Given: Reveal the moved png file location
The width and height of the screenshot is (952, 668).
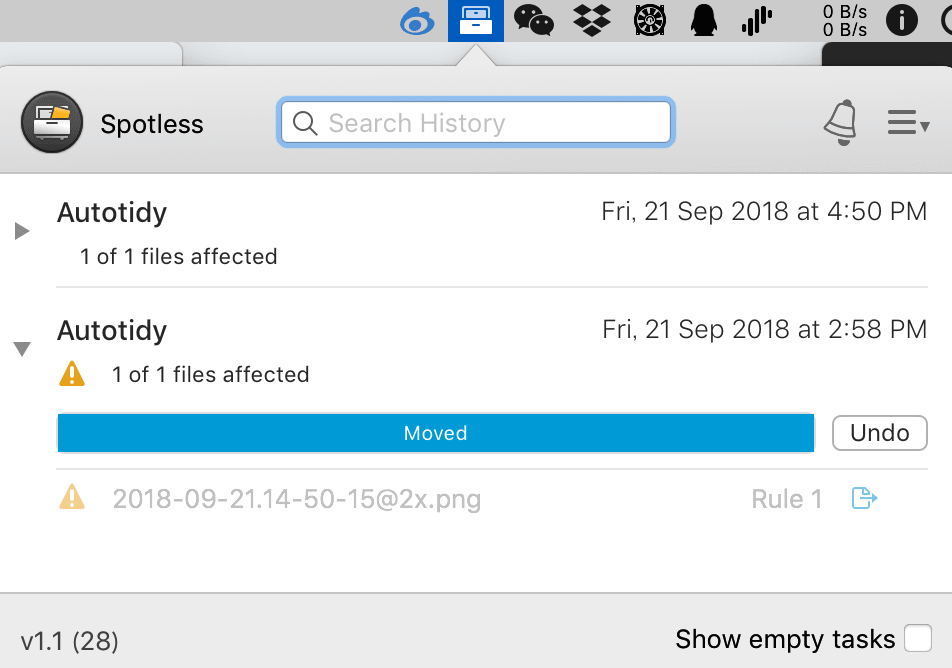Looking at the screenshot, I should pyautogui.click(x=864, y=498).
